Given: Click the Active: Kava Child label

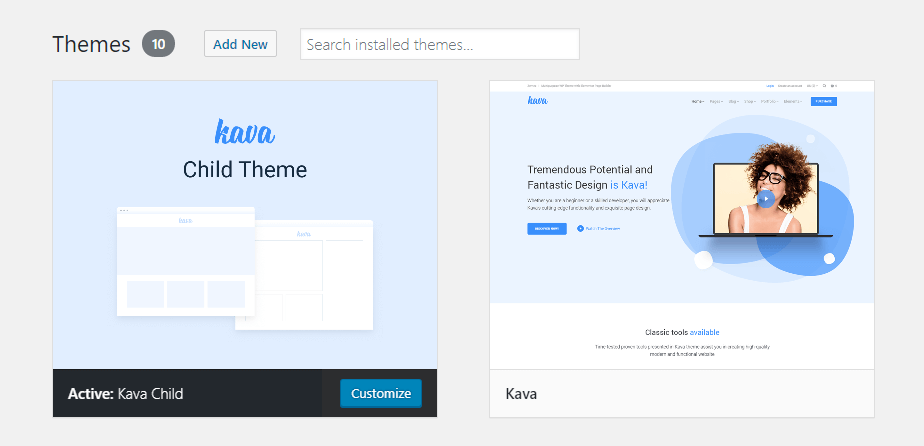Looking at the screenshot, I should pos(126,394).
